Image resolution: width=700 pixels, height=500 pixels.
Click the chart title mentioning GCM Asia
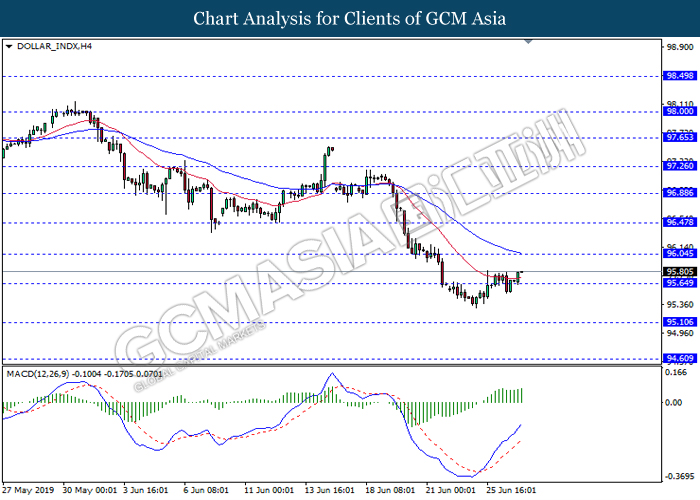[x=349, y=18]
